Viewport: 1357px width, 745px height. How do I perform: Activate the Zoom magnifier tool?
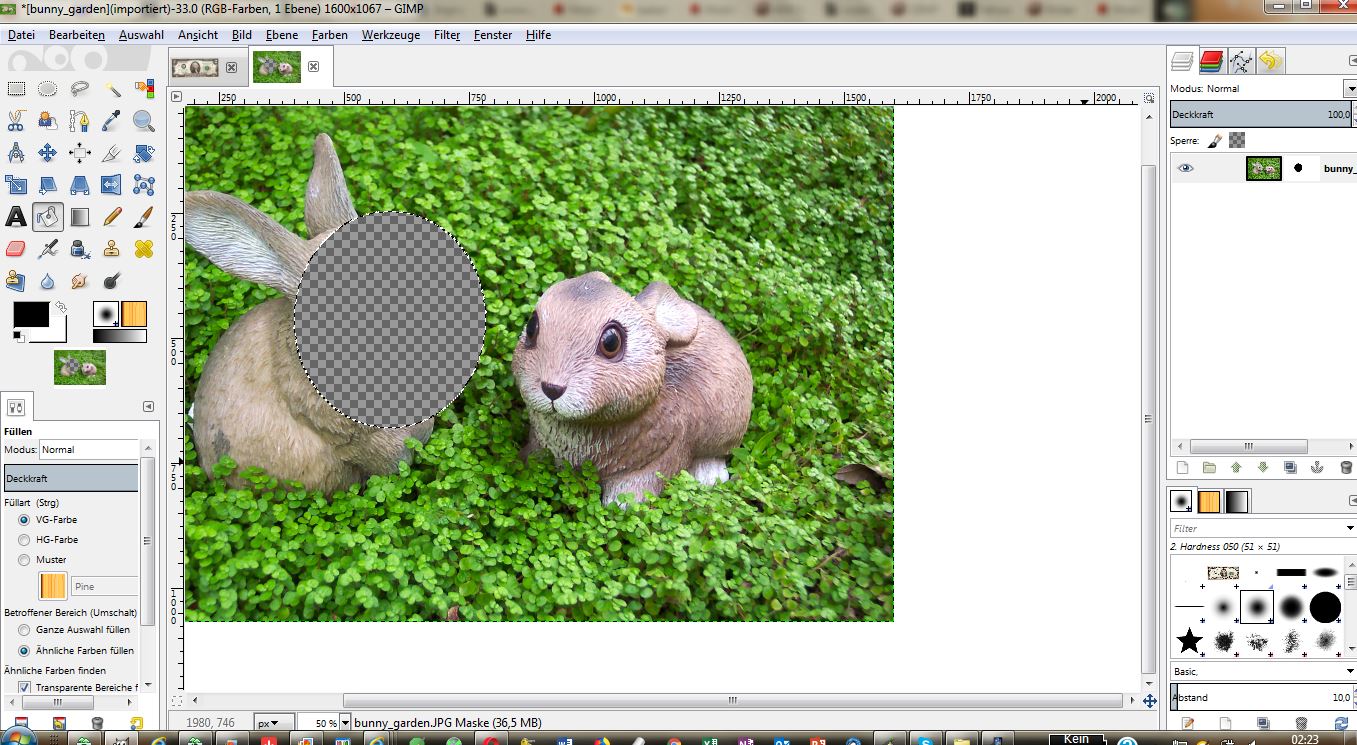point(144,121)
